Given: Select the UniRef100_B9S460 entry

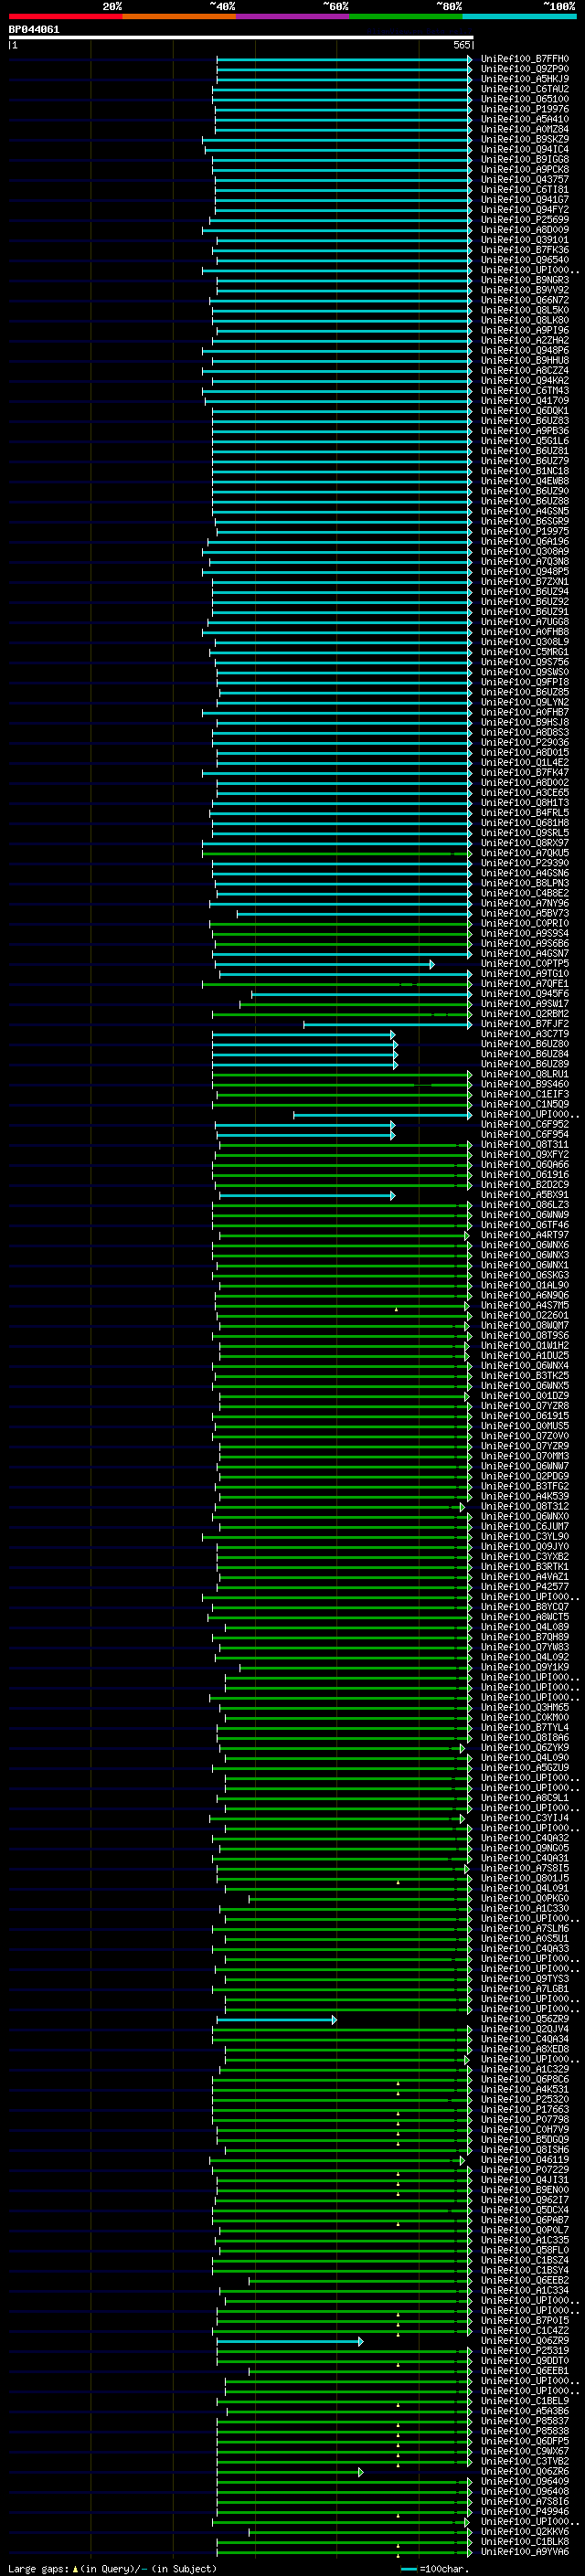Looking at the screenshot, I should click(524, 1084).
